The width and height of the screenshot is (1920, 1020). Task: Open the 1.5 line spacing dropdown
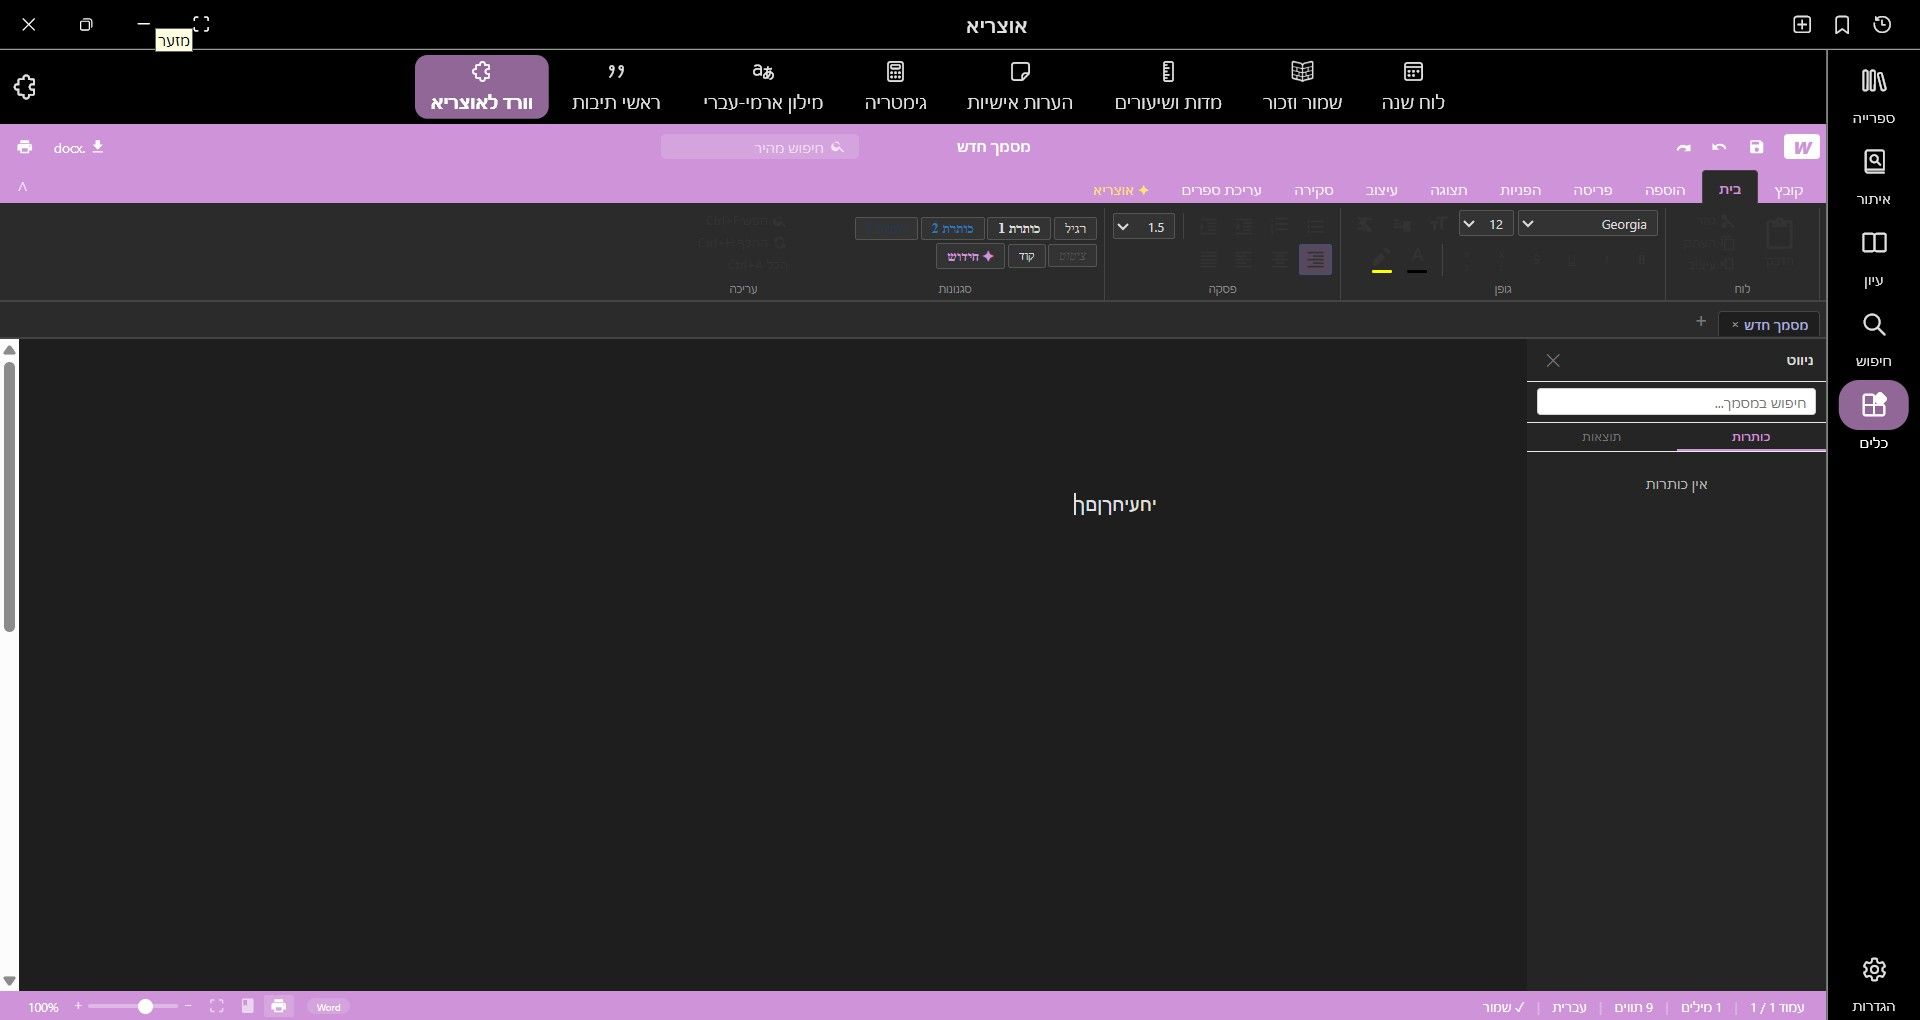point(1144,227)
